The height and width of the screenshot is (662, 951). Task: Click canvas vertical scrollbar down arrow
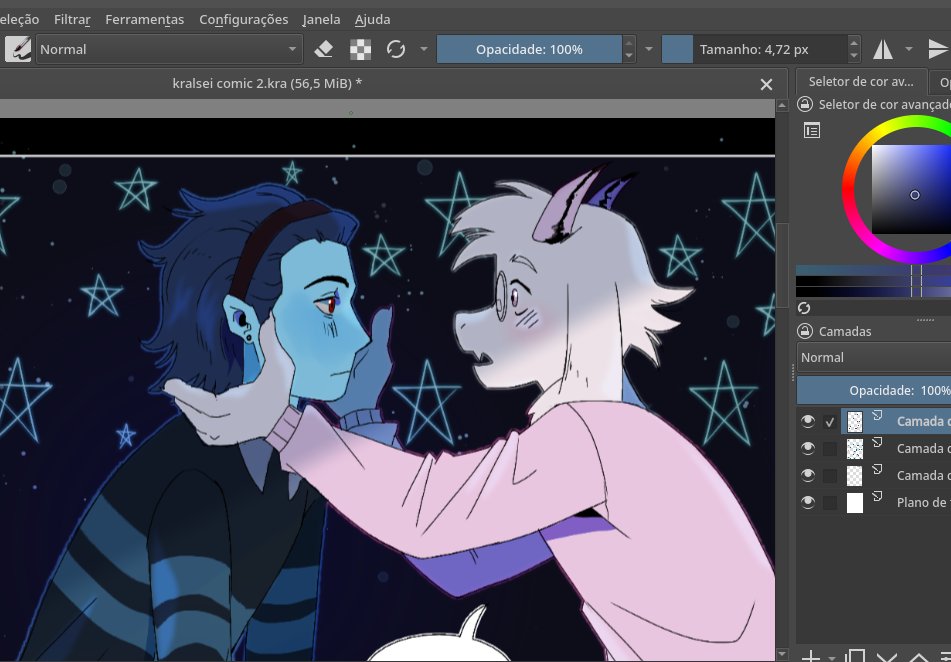coord(782,654)
